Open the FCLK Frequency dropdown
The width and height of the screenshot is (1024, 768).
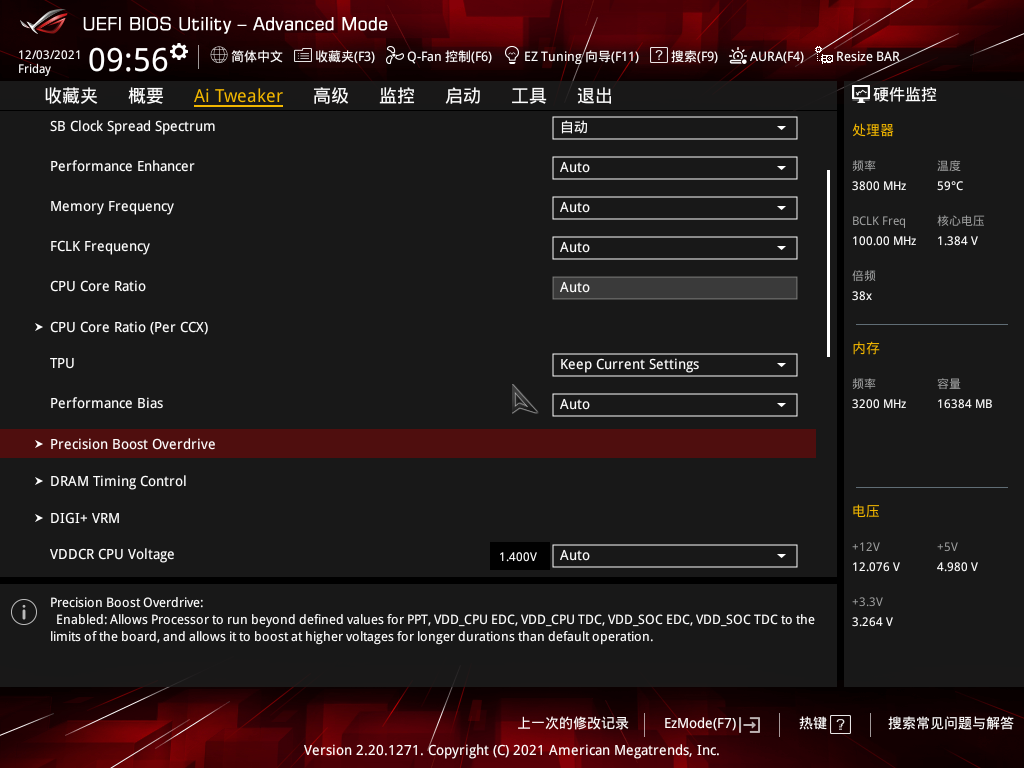pos(674,247)
